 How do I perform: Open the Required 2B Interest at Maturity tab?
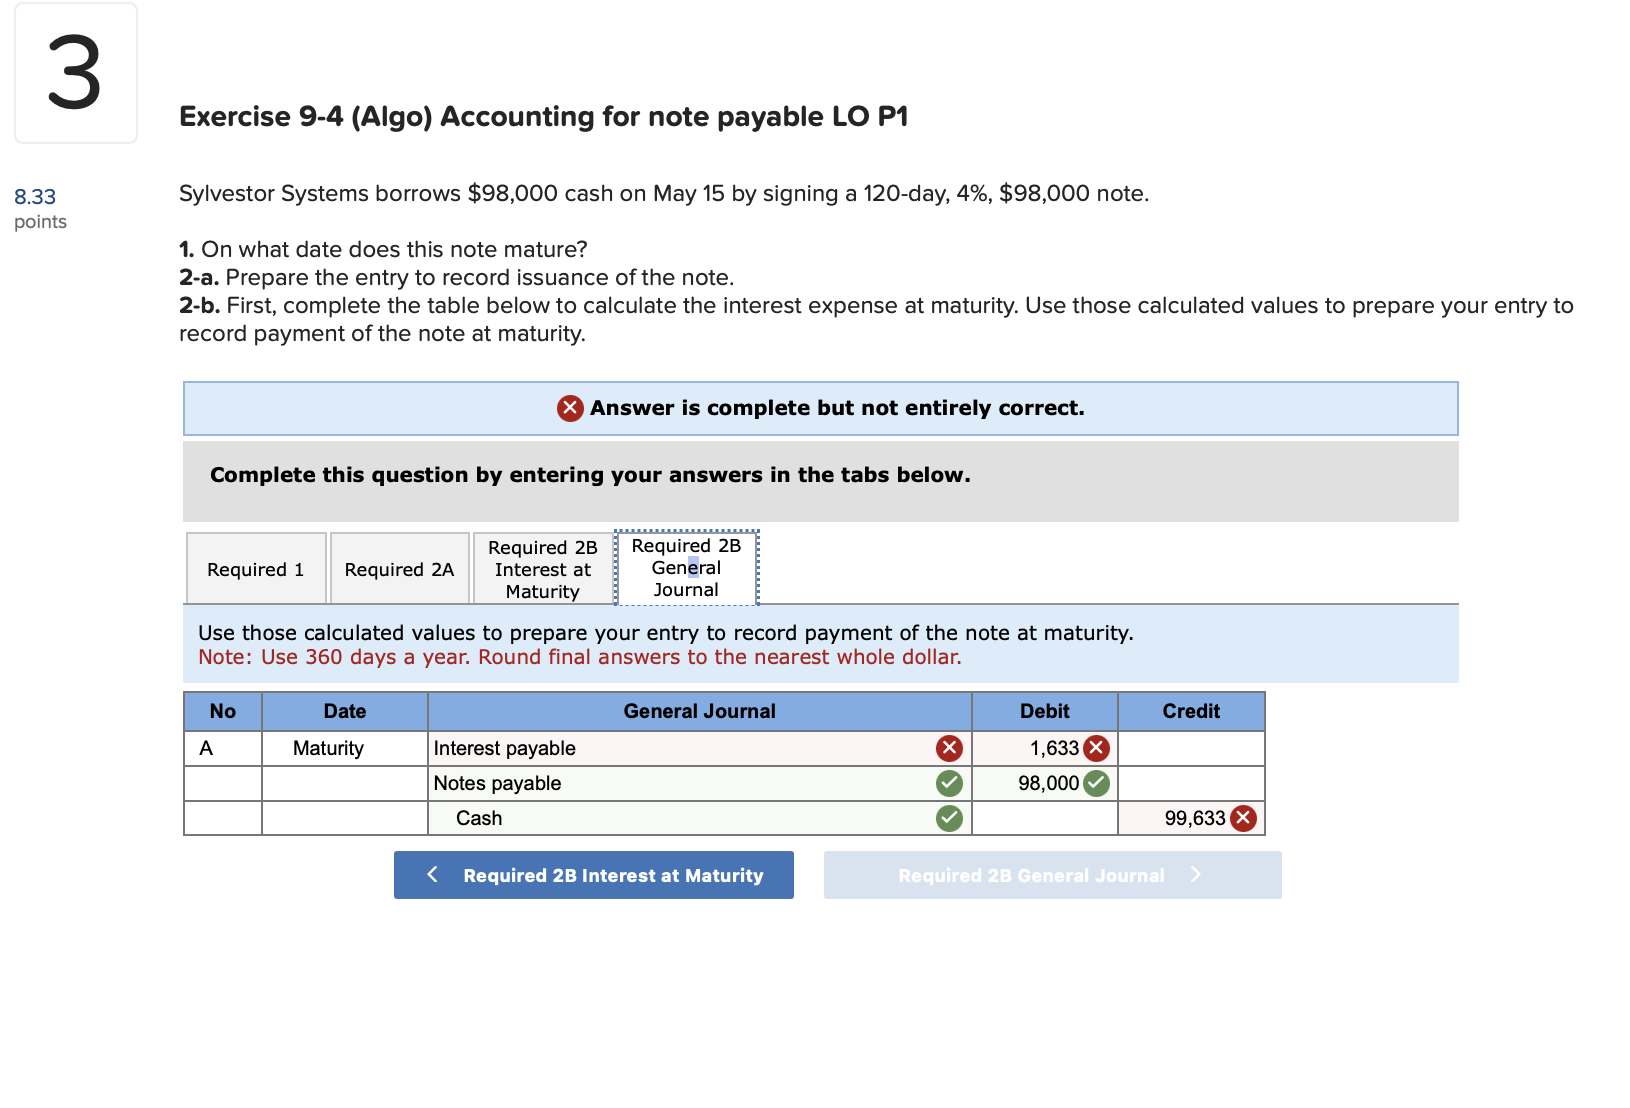pos(541,568)
